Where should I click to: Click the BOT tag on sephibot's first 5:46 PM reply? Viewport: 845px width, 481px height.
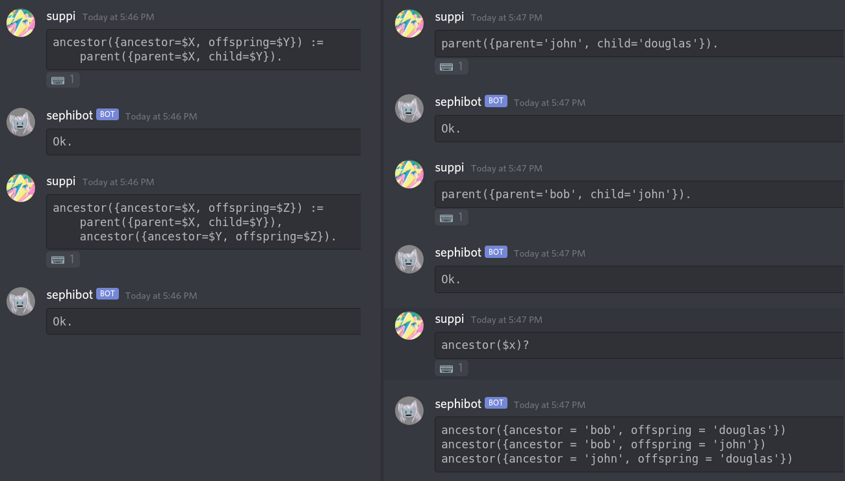[107, 114]
